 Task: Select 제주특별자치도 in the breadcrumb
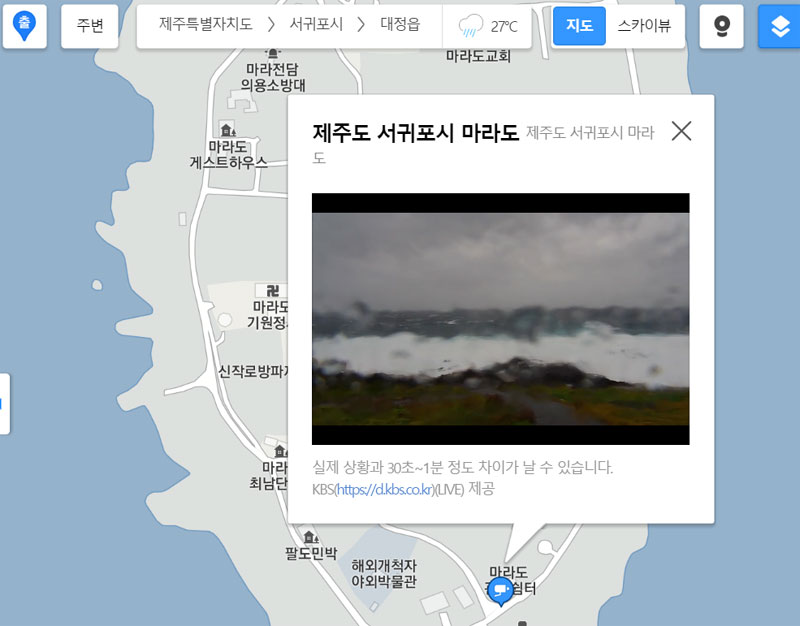[x=206, y=24]
